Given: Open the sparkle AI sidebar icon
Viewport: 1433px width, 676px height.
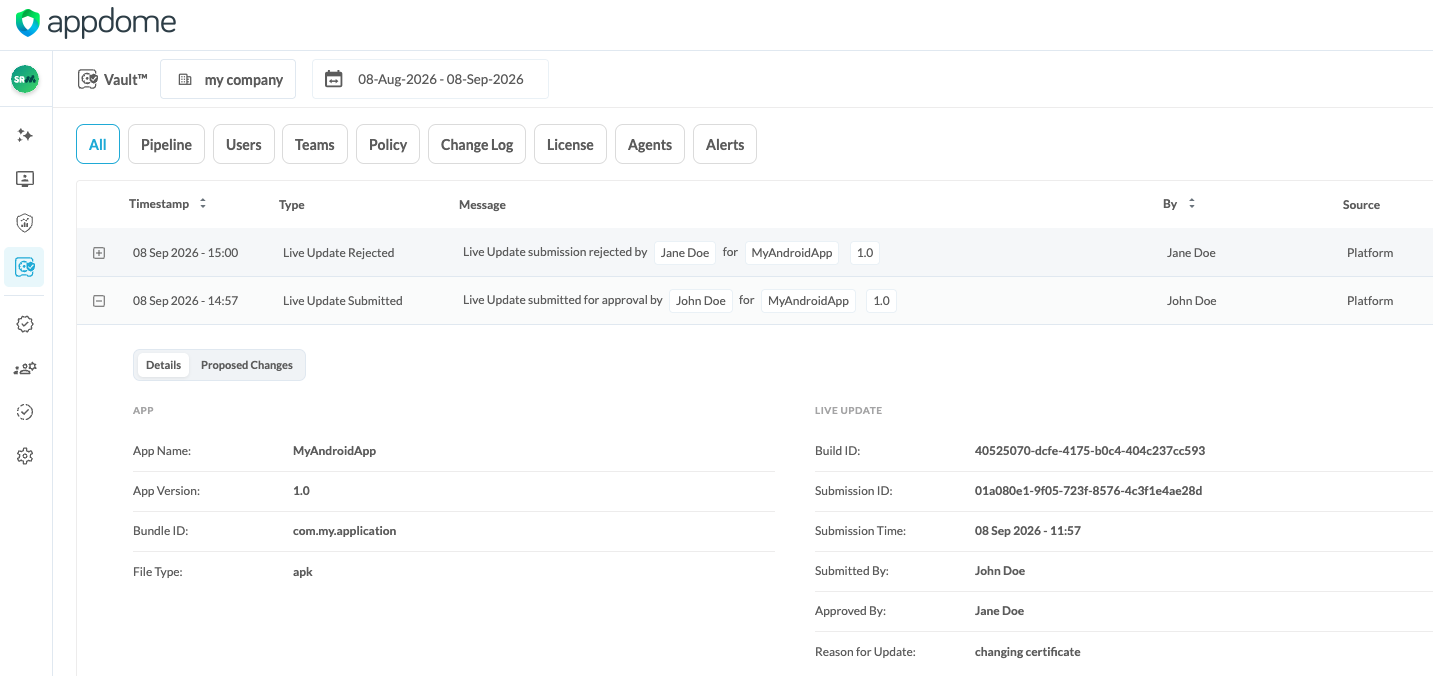Looking at the screenshot, I should pyautogui.click(x=25, y=135).
